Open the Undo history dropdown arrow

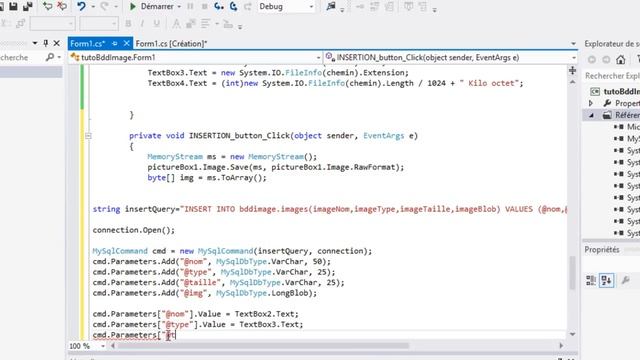pyautogui.click(x=93, y=7)
